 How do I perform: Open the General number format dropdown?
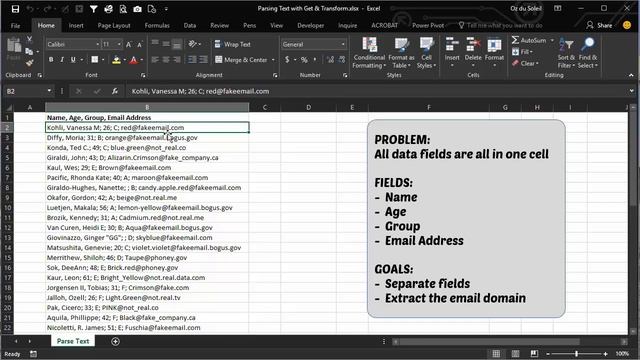(343, 44)
